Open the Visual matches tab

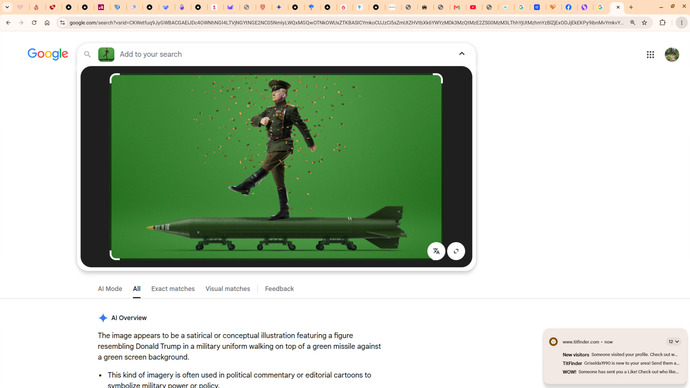(x=228, y=289)
